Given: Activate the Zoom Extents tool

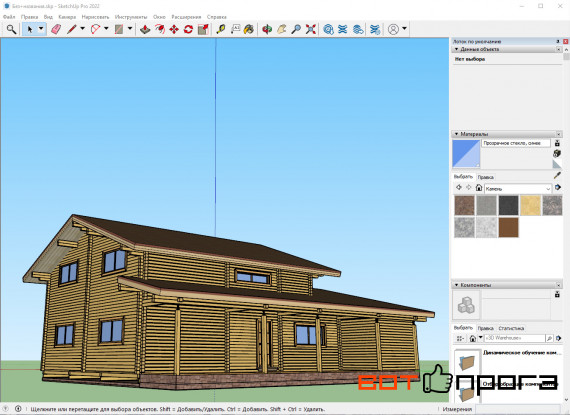Looking at the screenshot, I should pos(310,29).
